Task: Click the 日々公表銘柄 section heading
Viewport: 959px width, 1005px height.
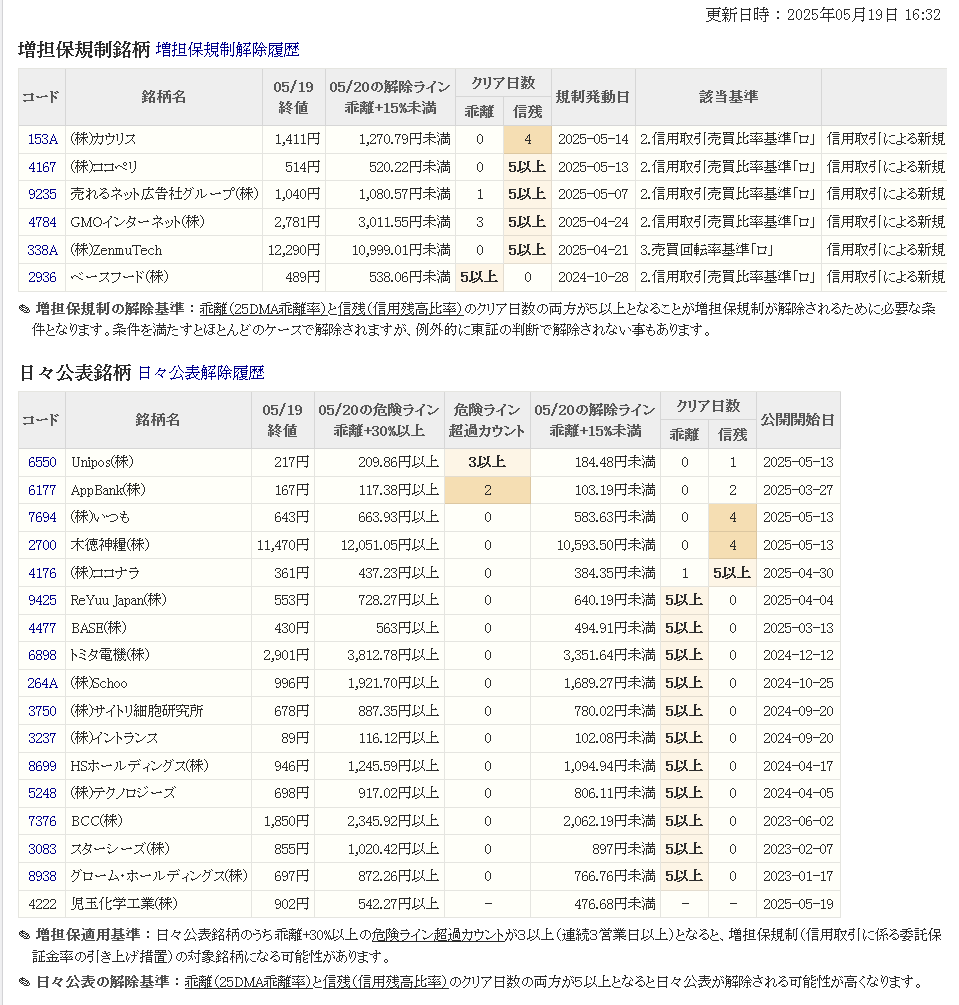Action: [75, 372]
